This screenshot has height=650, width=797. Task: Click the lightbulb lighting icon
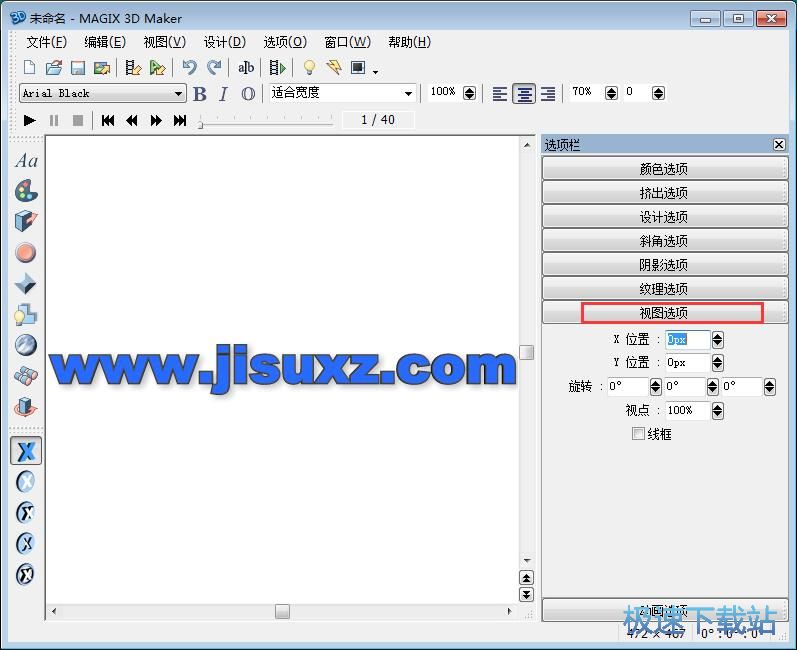click(309, 67)
